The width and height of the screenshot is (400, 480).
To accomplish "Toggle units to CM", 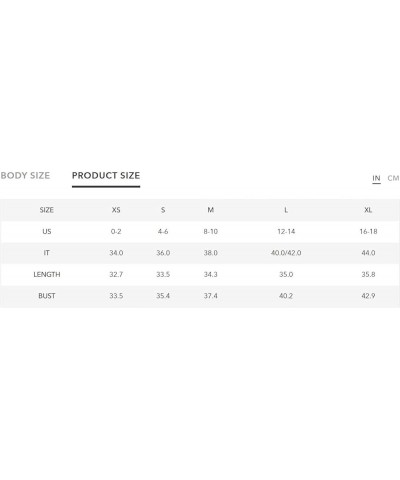I will (x=393, y=178).
